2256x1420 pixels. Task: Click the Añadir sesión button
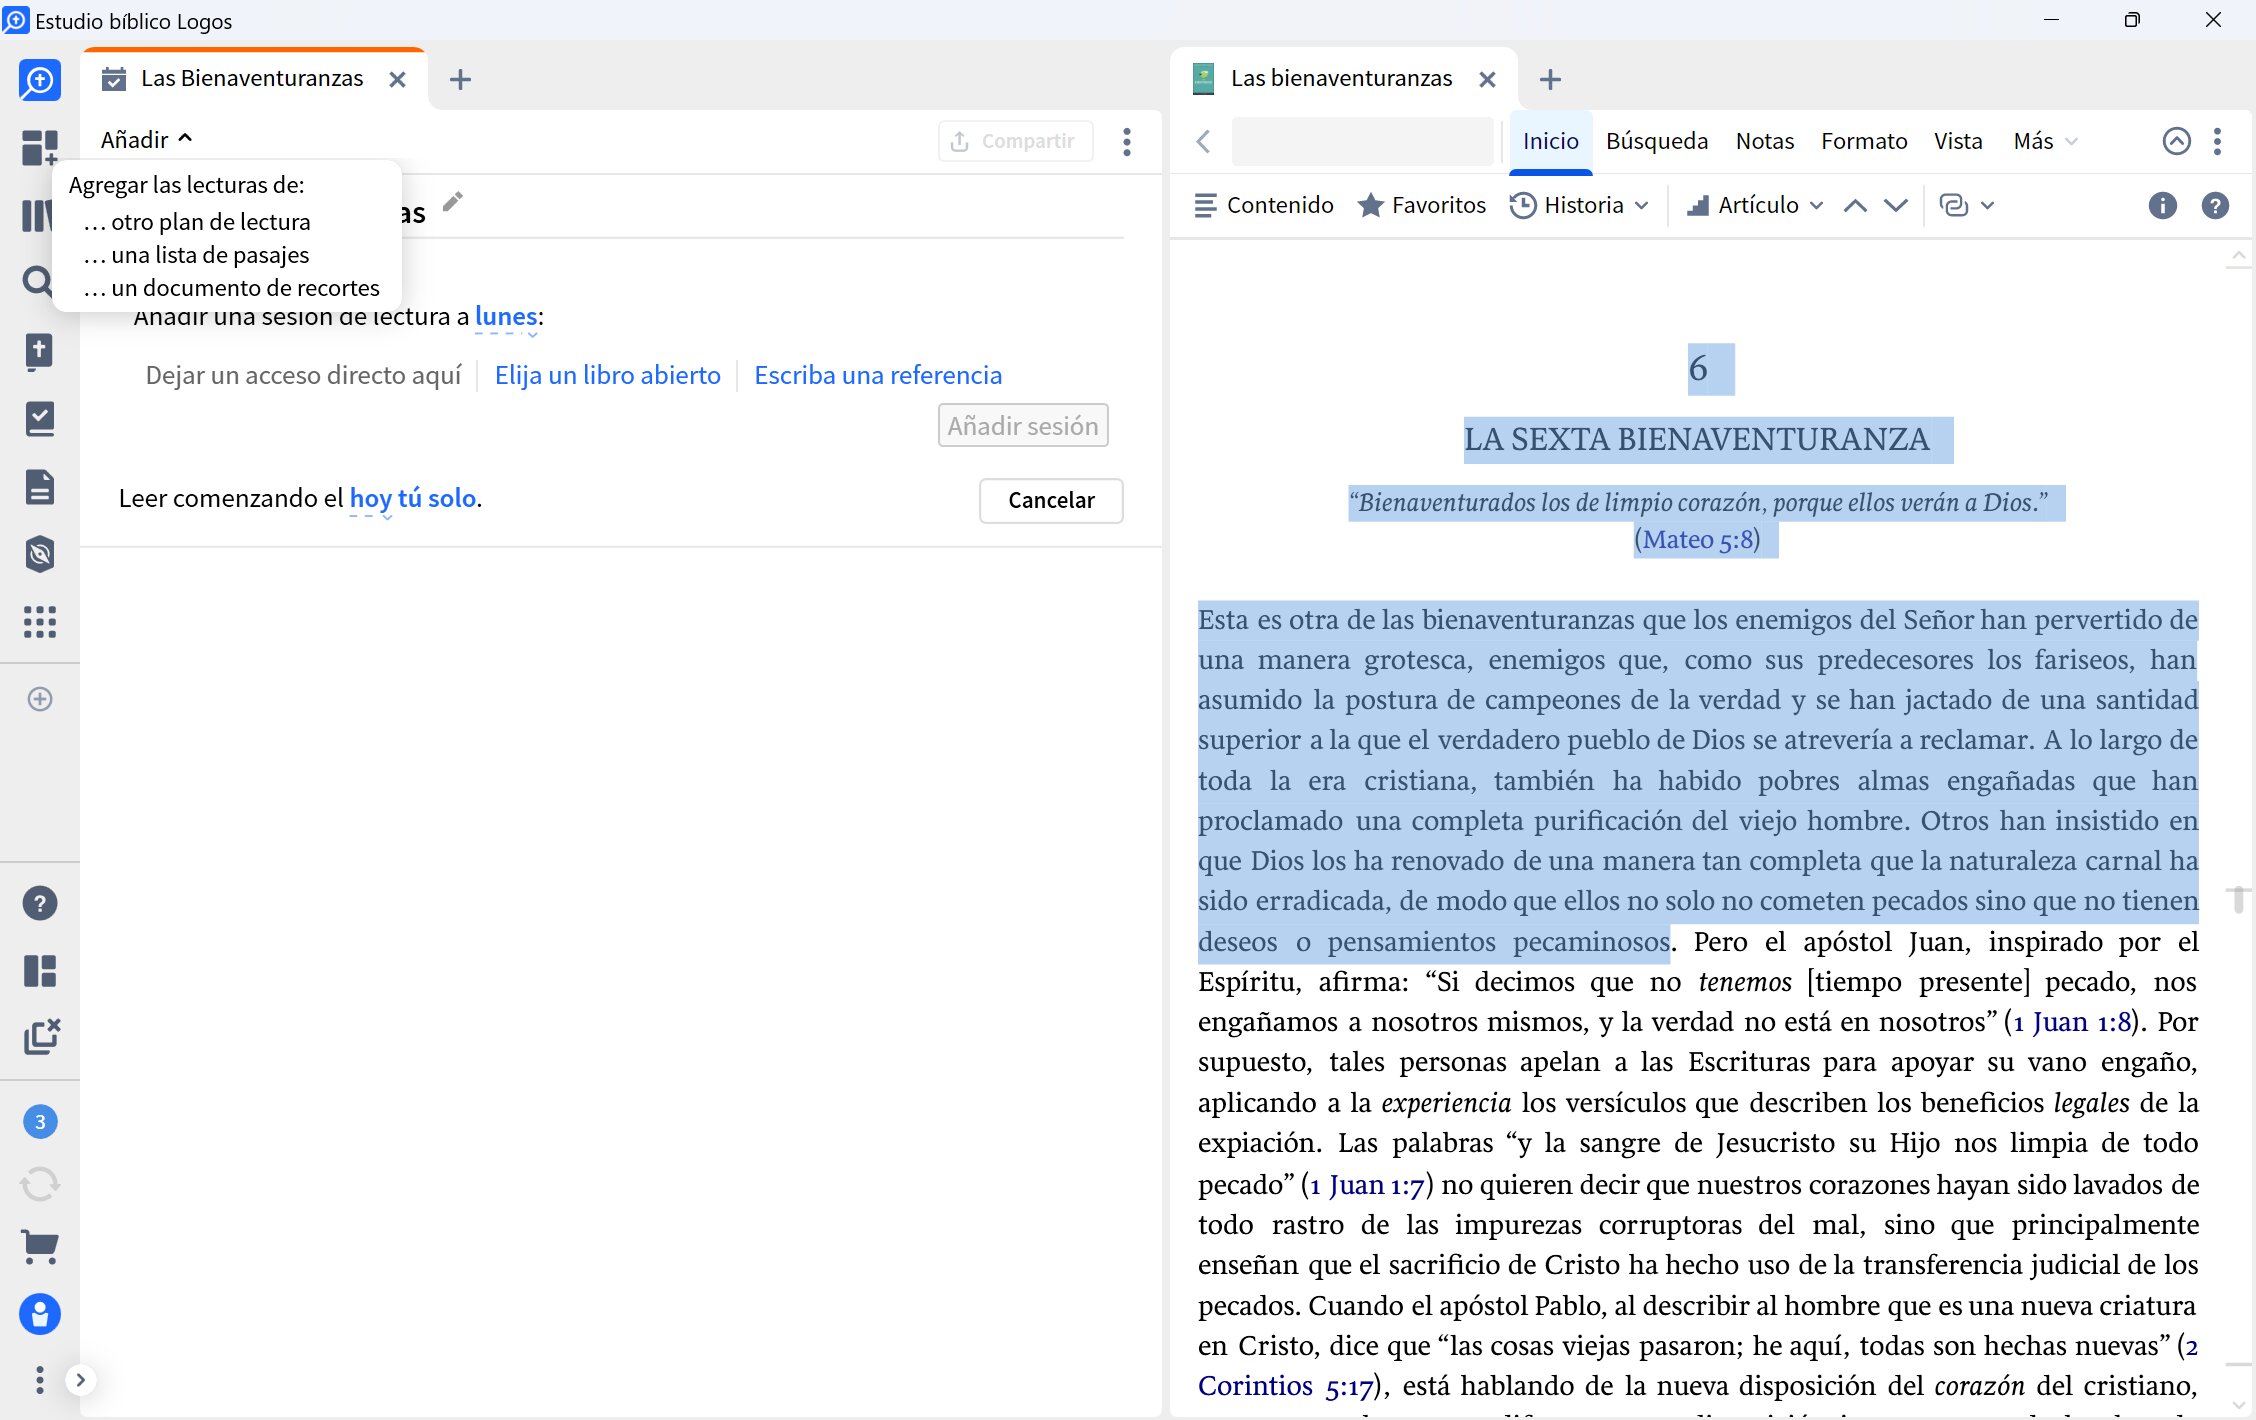(x=1023, y=426)
